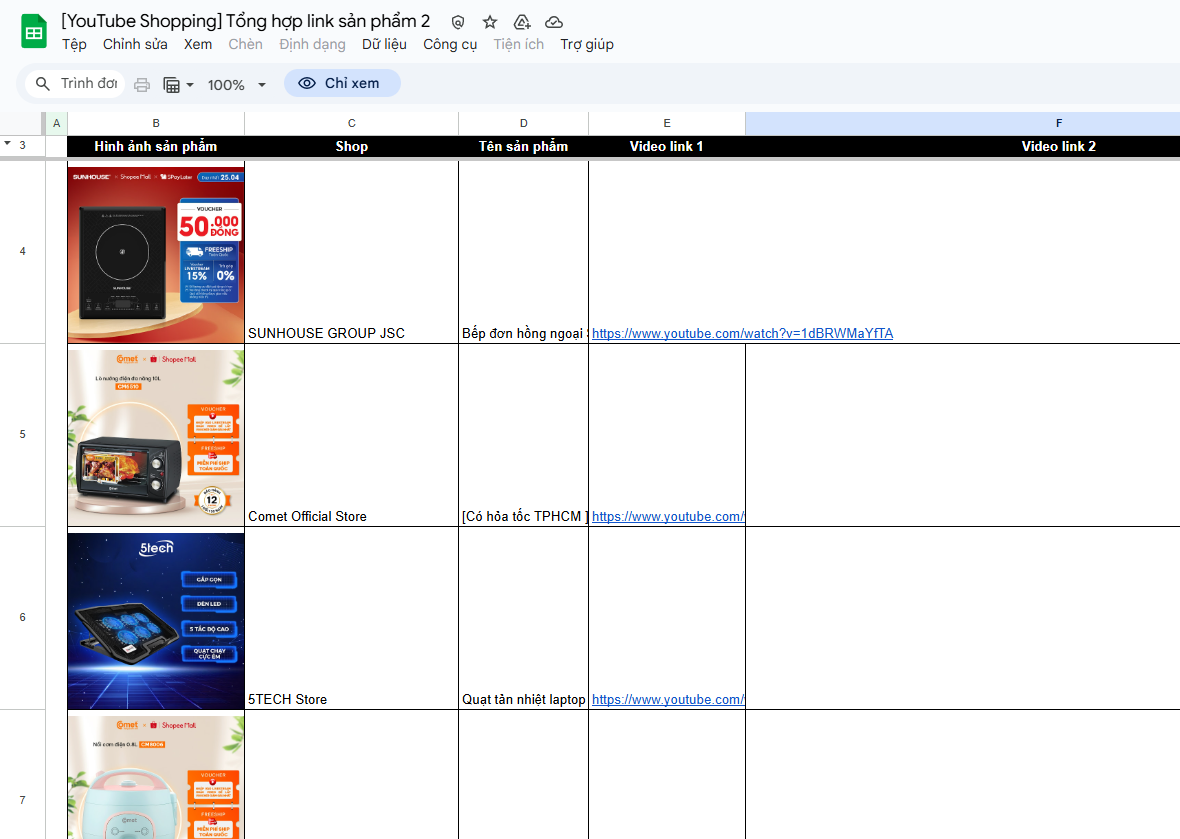1180x839 pixels.
Task: Open the filter views table icon
Action: click(x=172, y=85)
